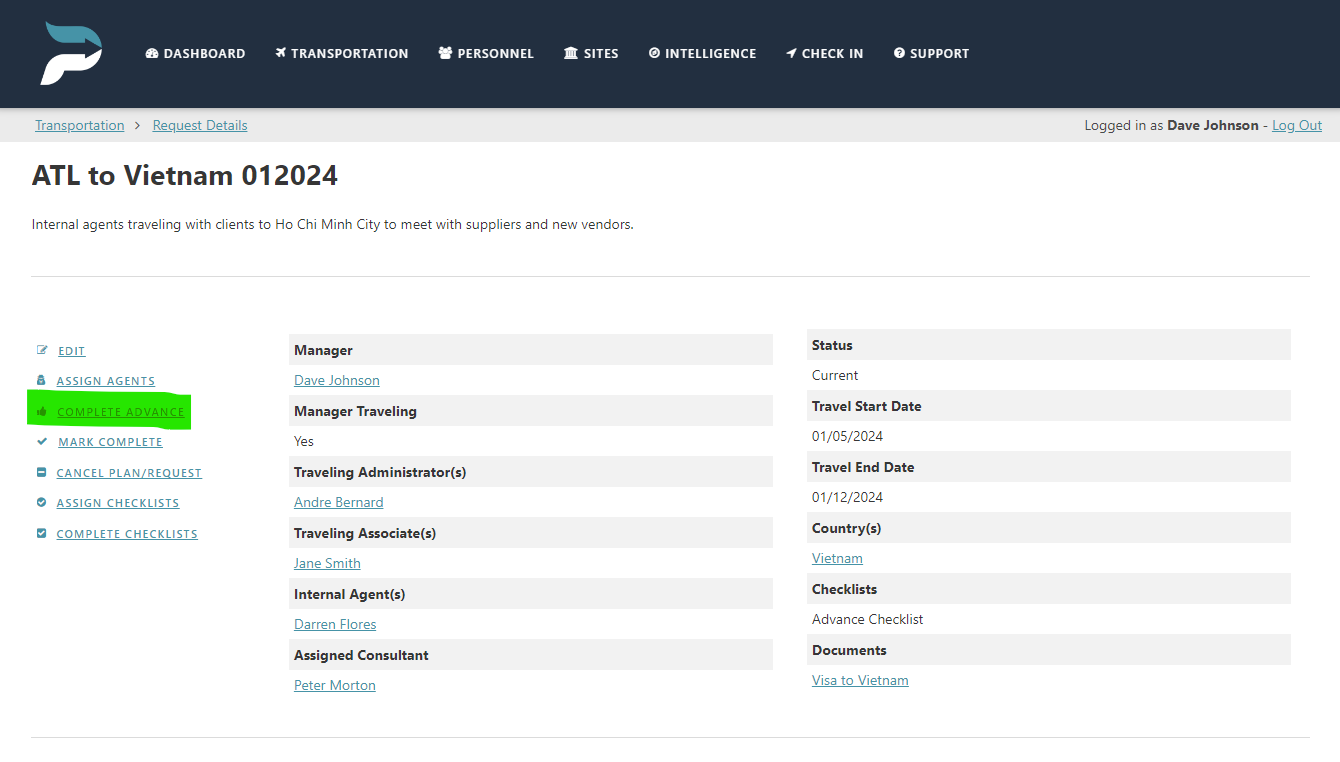Click the checkmark icon beside MARK COMPLETE
Viewport: 1340px width, 762px height.
pyautogui.click(x=40, y=441)
